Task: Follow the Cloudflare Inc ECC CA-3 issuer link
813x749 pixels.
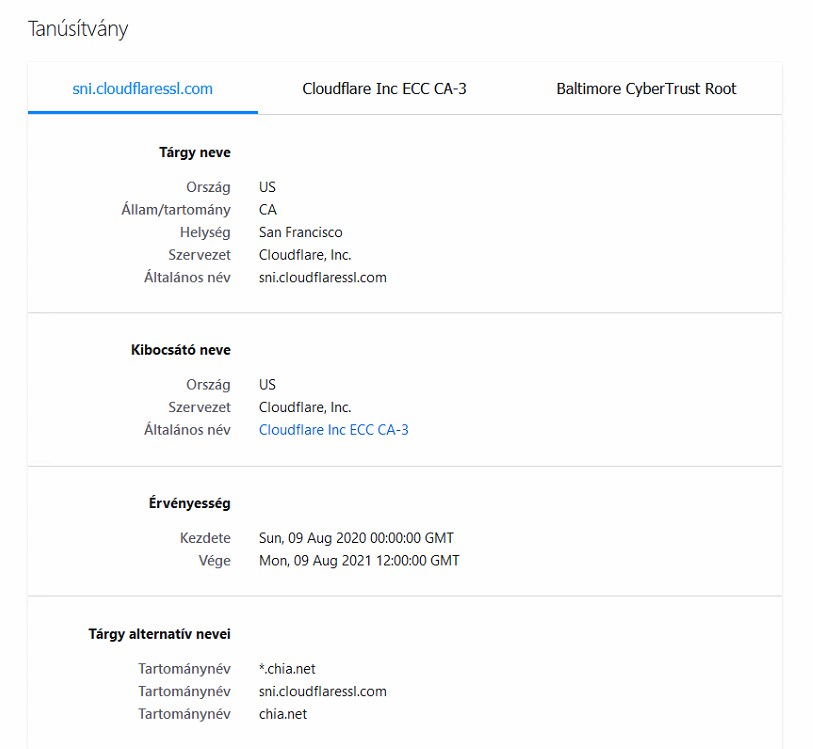Action: (333, 430)
